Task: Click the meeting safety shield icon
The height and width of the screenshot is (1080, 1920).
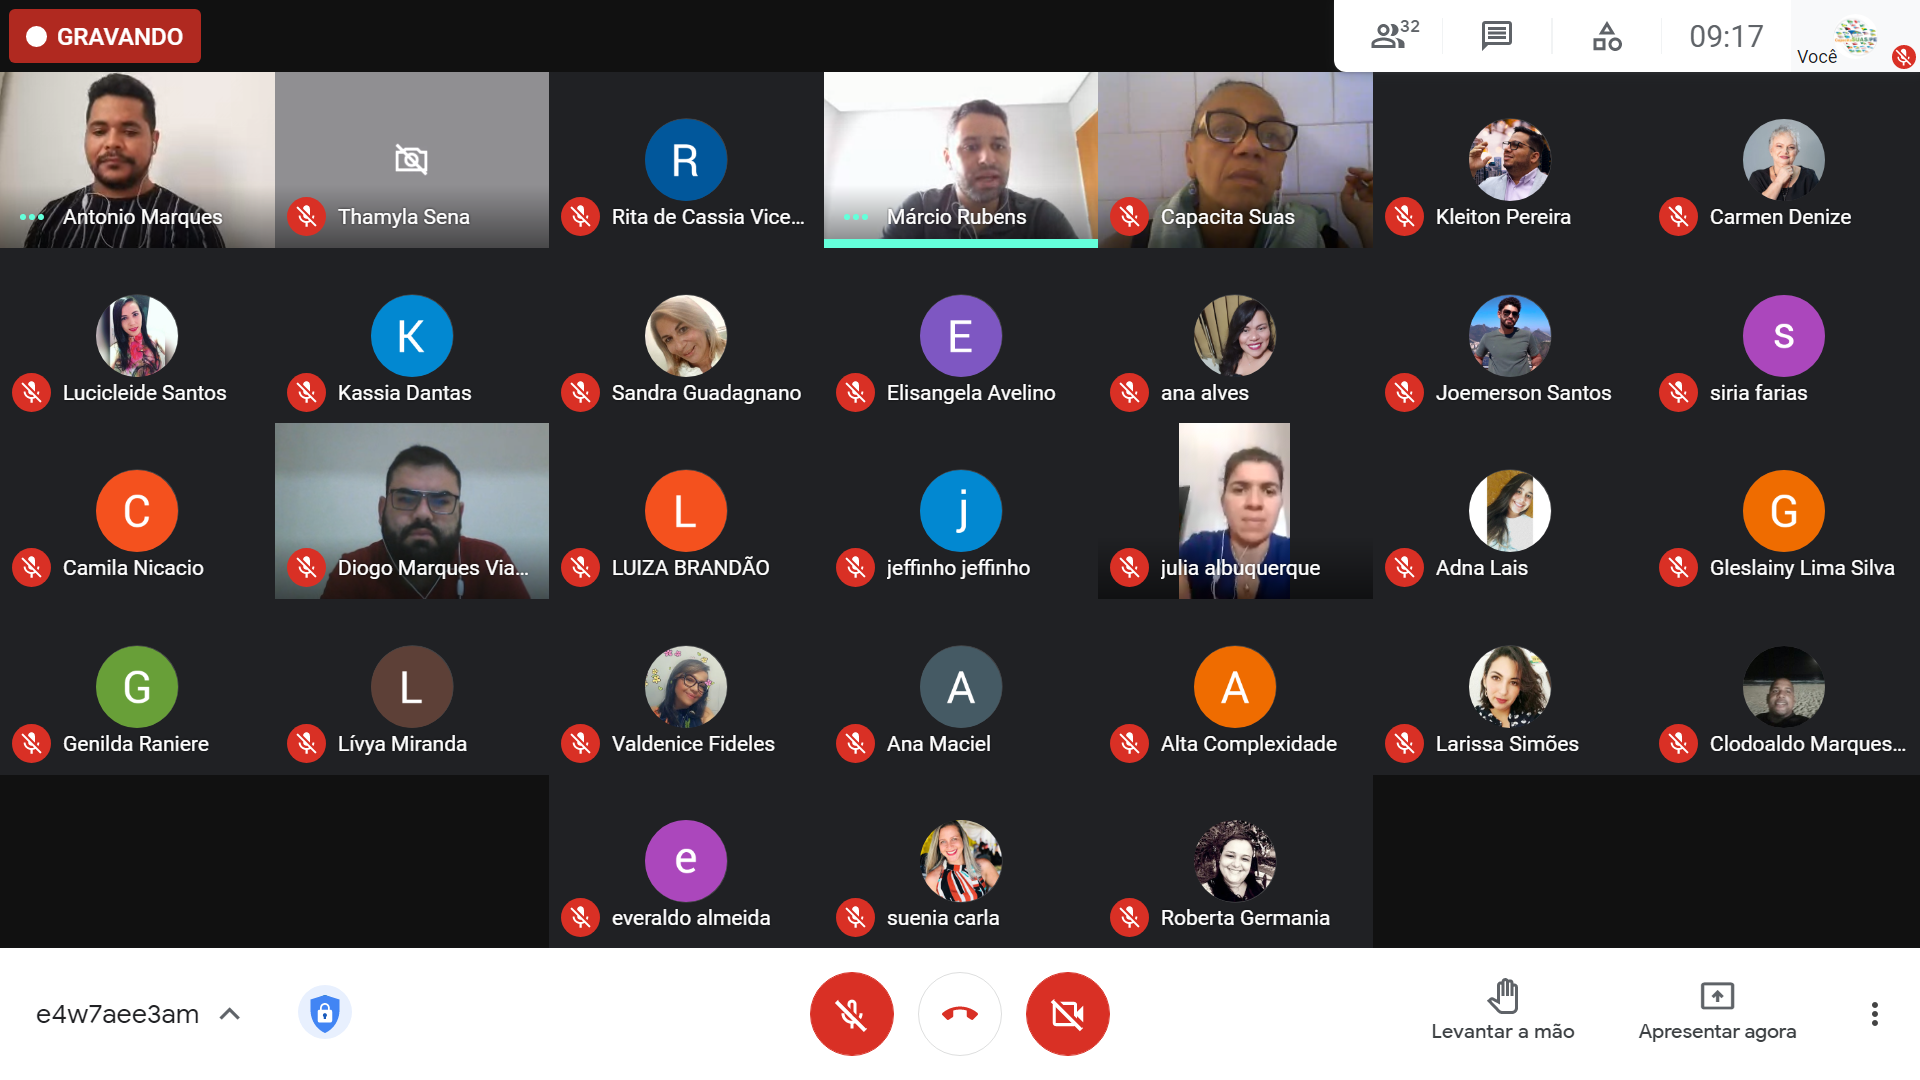Action: (x=324, y=1013)
